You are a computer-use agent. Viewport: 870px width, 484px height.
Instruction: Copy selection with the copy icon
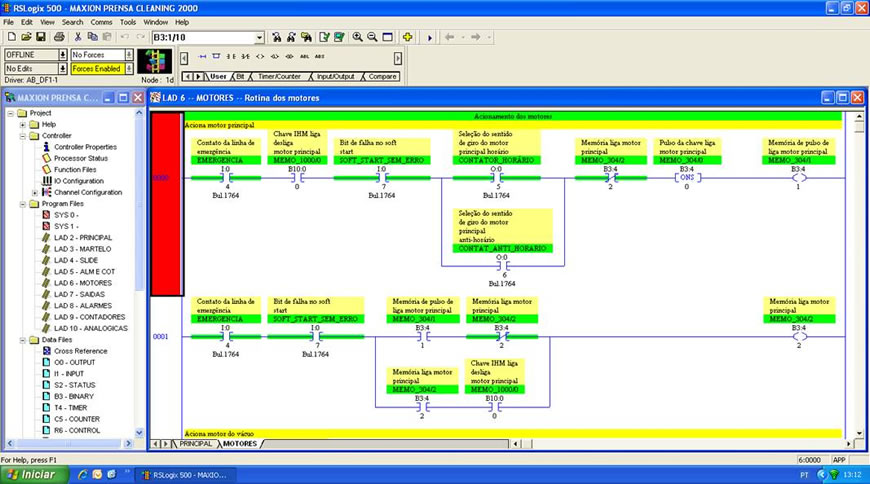click(x=92, y=37)
